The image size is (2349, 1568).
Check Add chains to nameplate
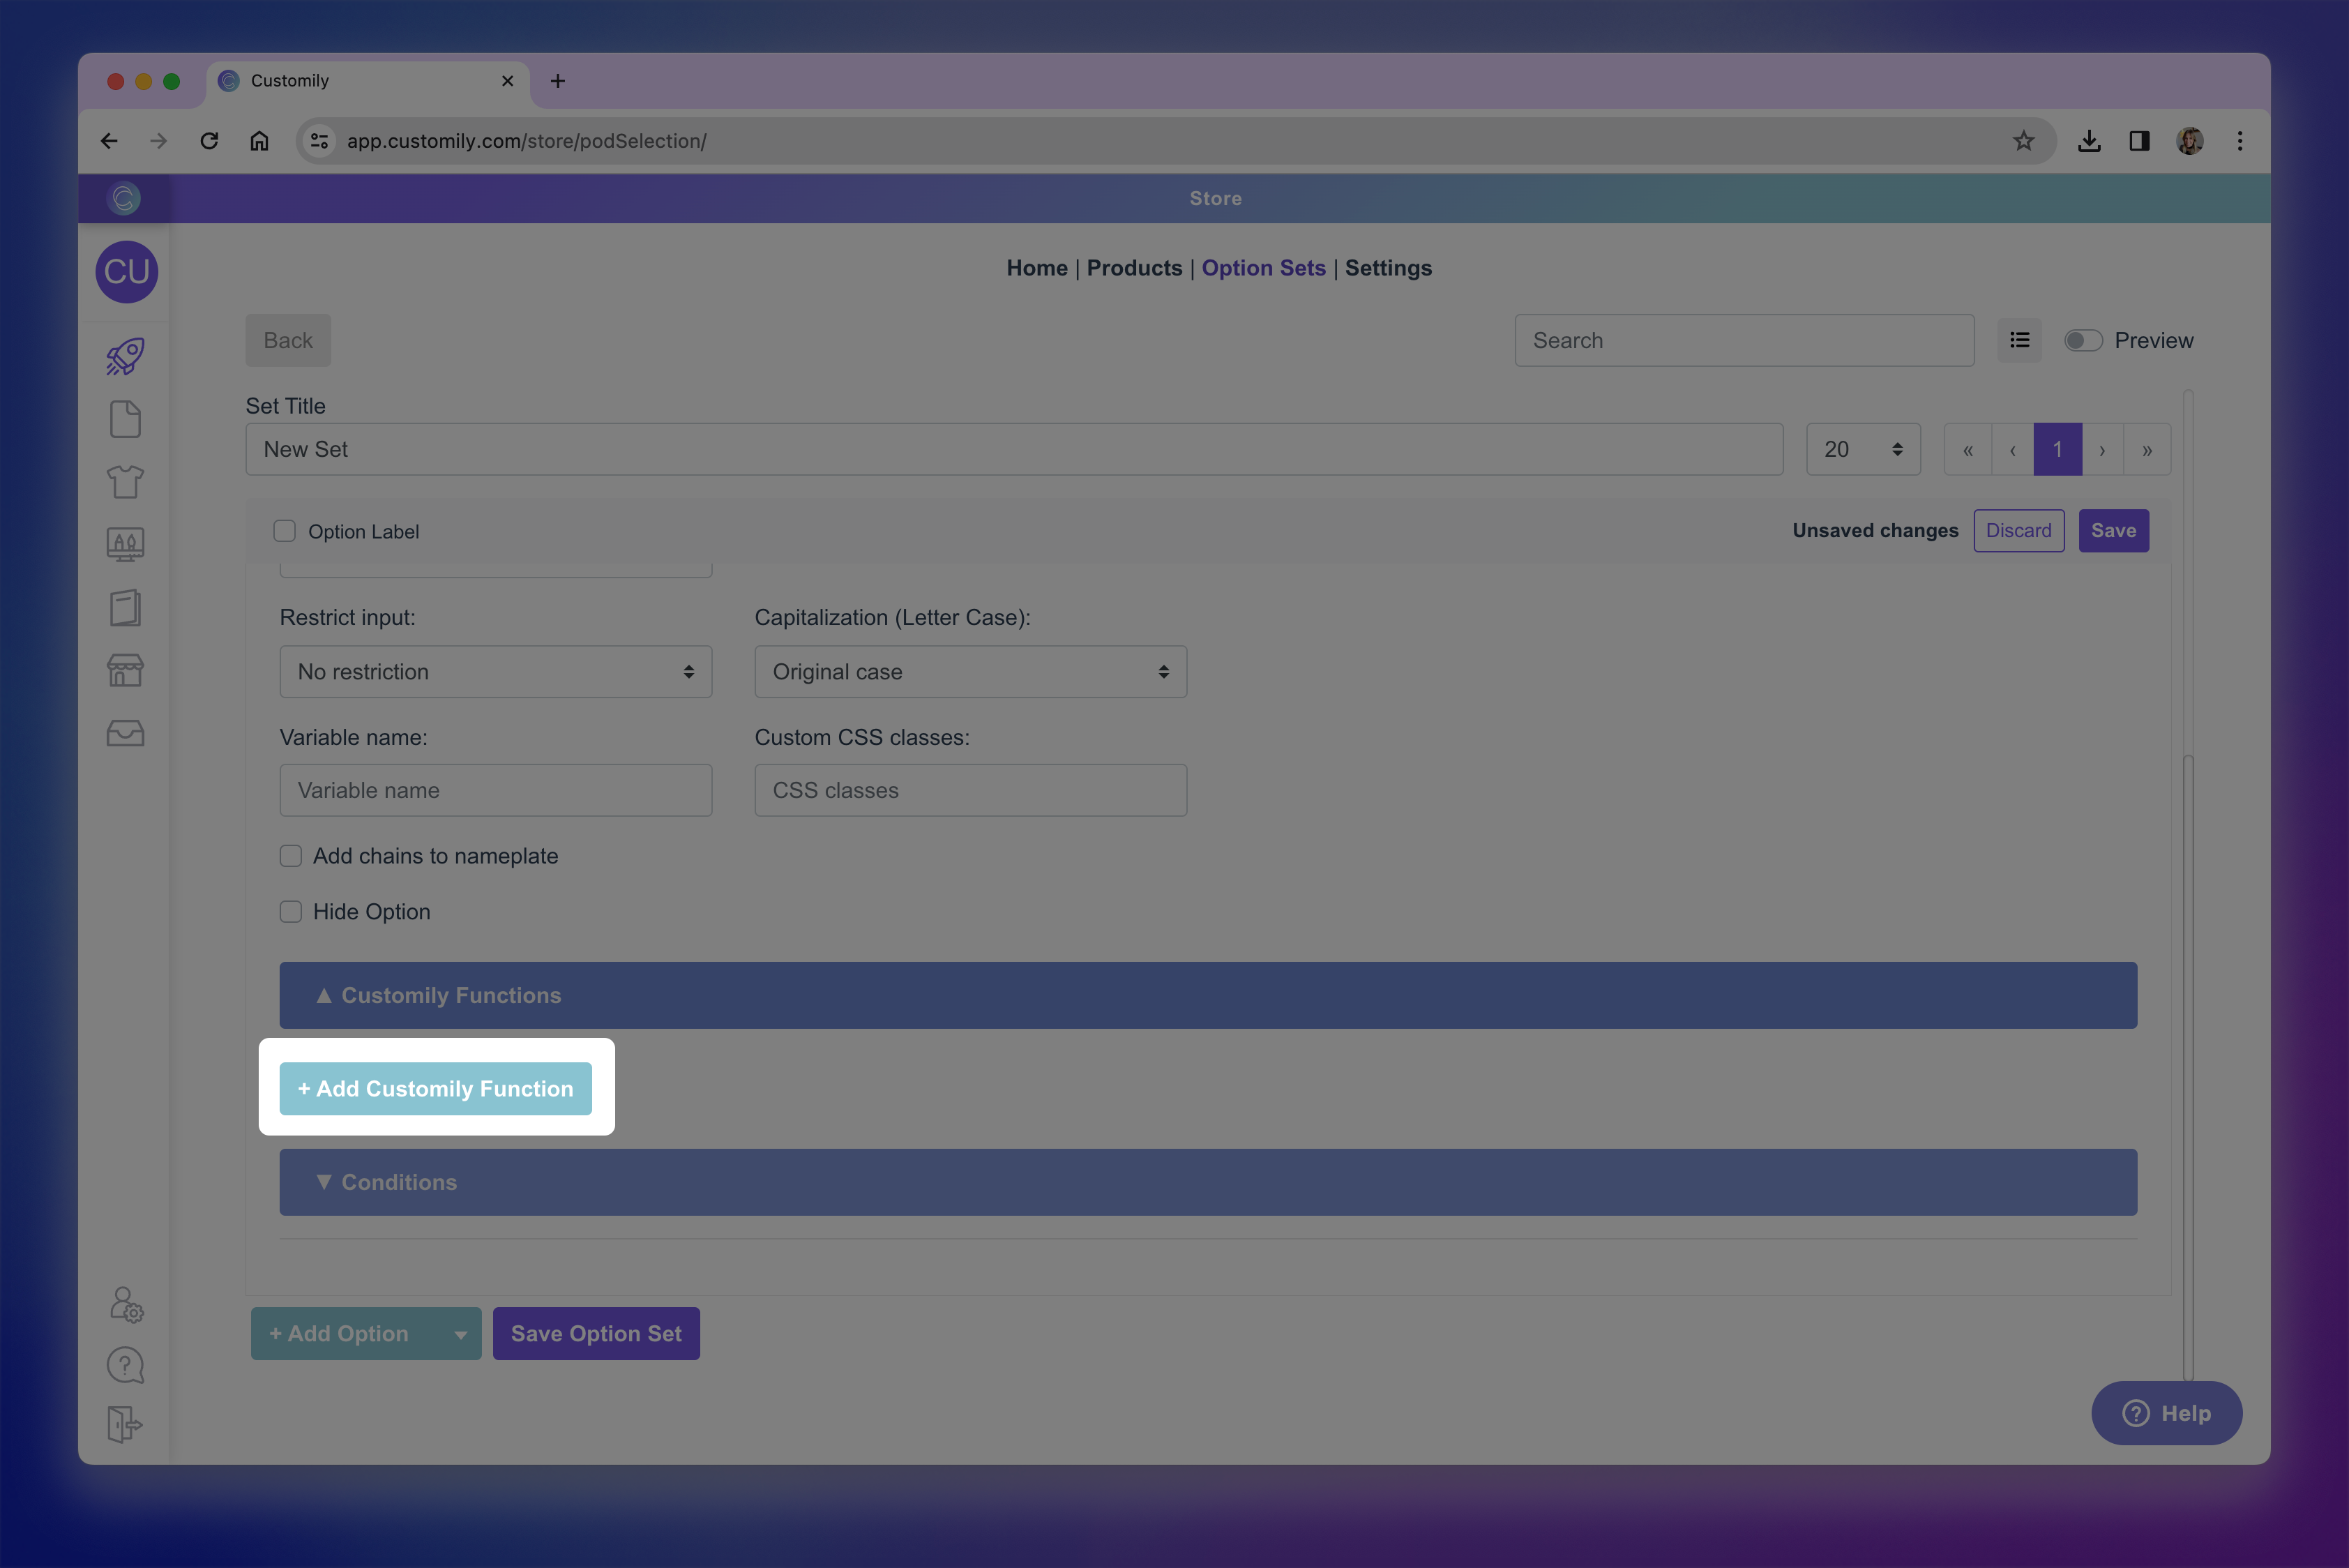(x=291, y=856)
